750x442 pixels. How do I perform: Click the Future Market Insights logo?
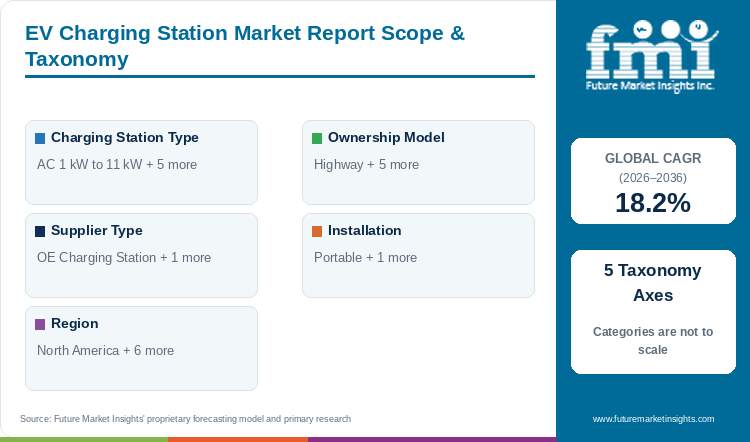click(x=652, y=56)
